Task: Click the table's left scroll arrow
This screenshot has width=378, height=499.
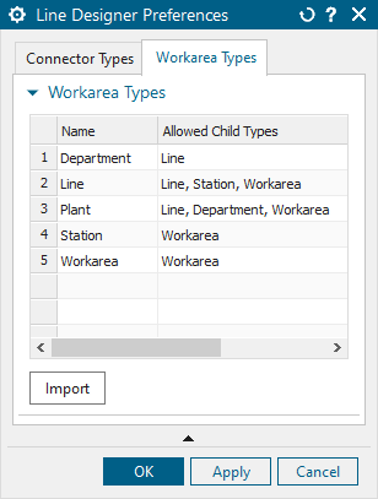Action: tap(41, 348)
